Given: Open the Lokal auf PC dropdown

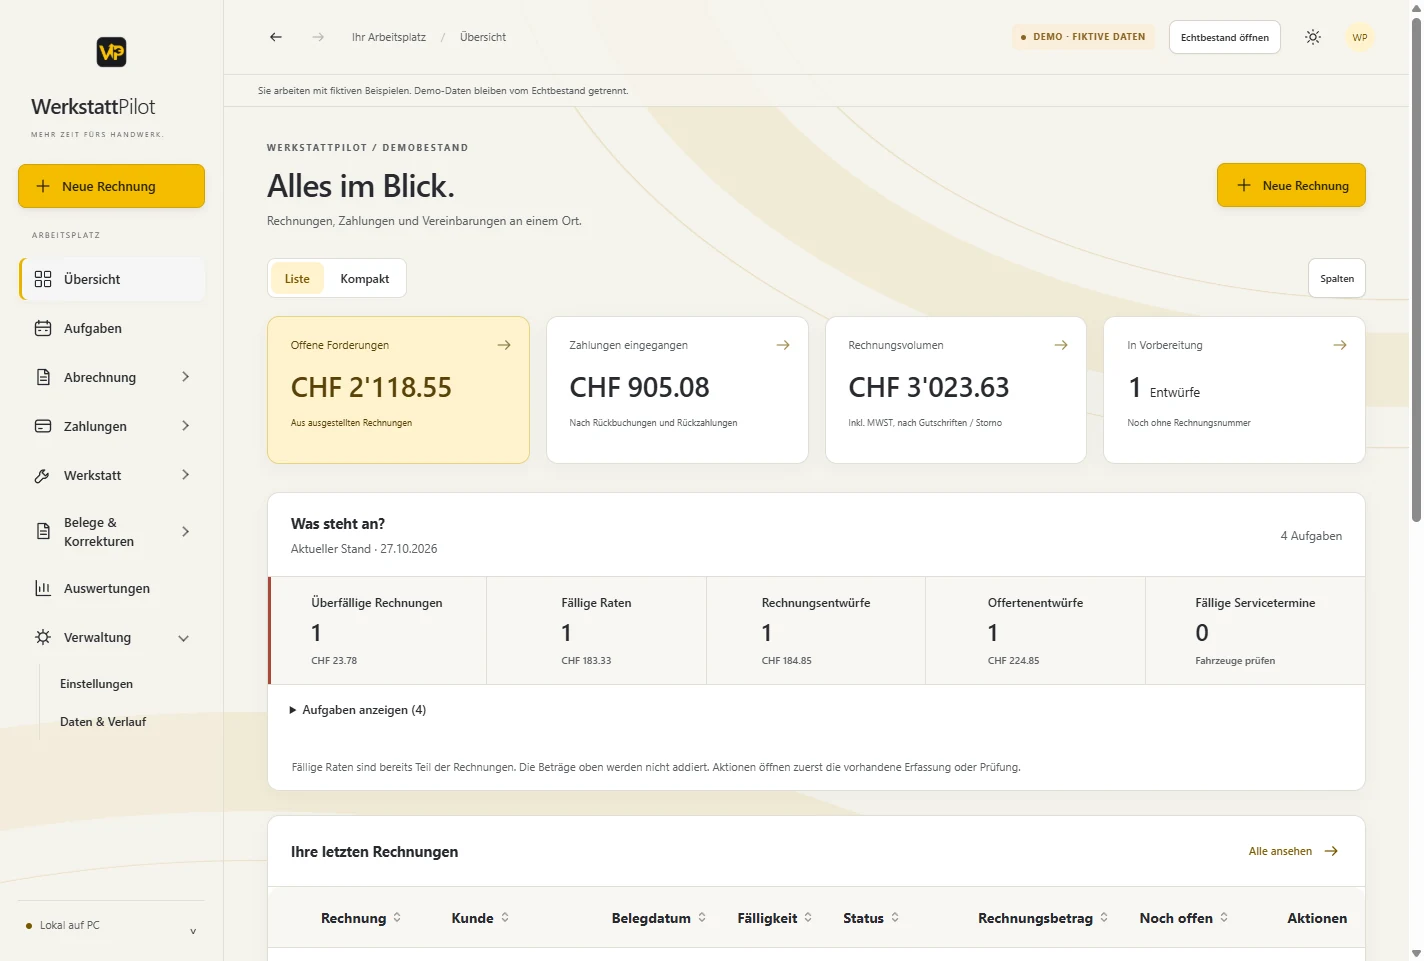Looking at the screenshot, I should 111,926.
